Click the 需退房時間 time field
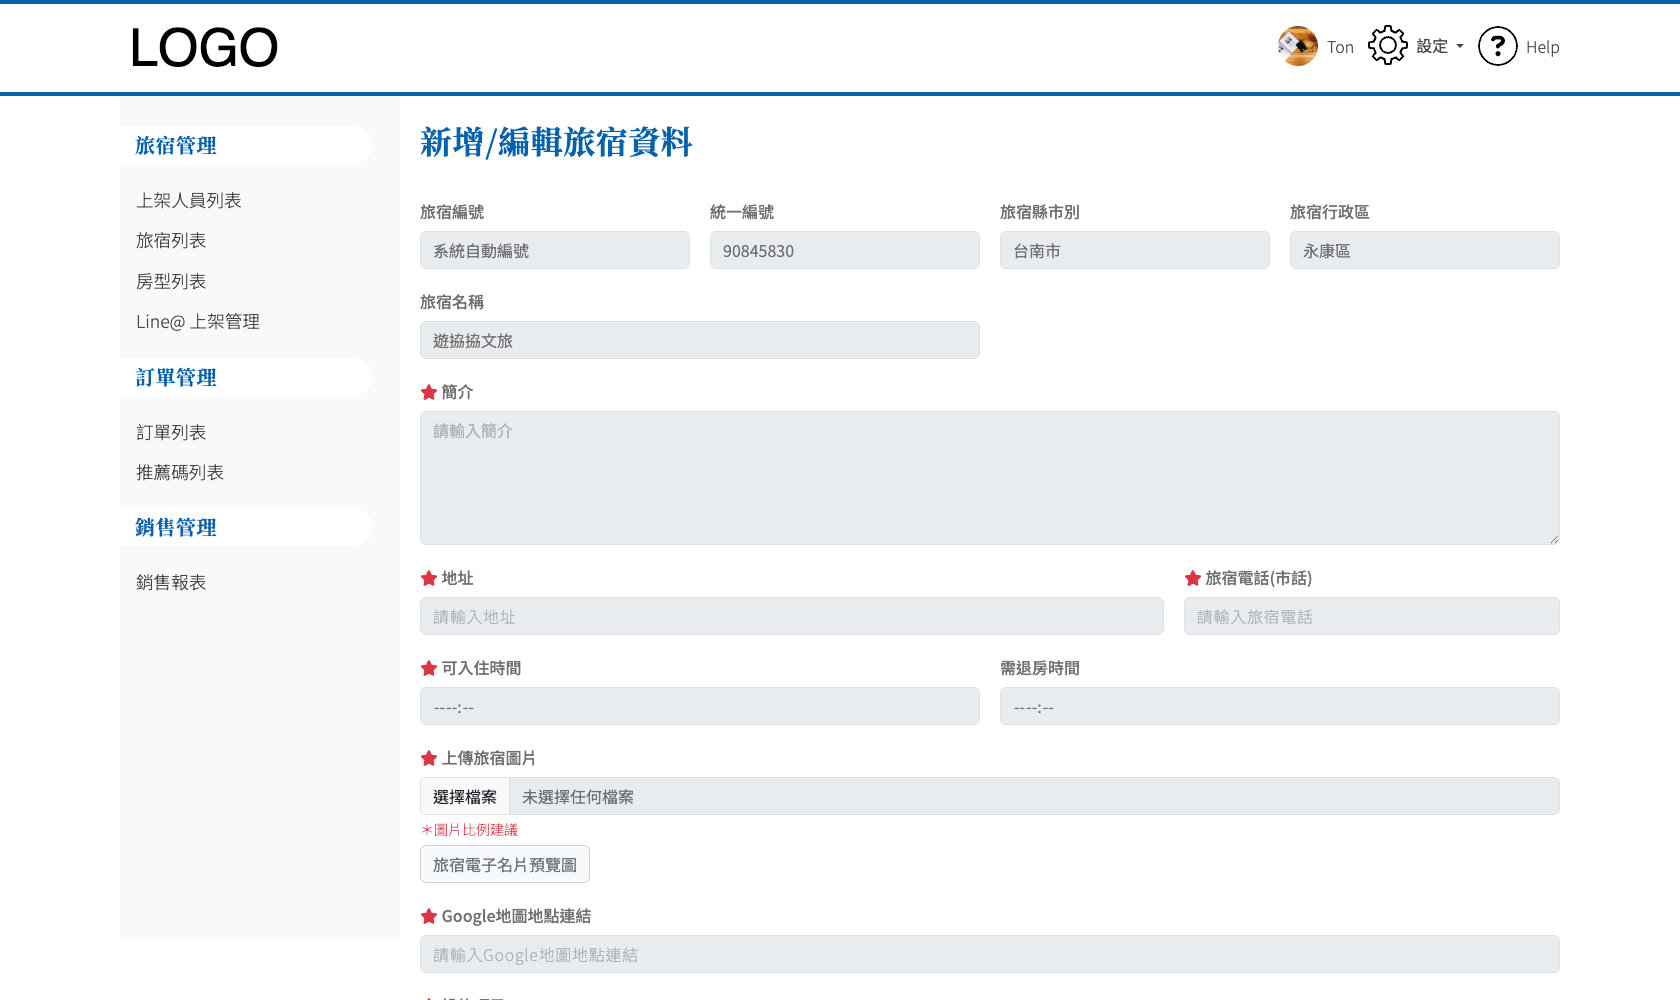This screenshot has width=1680, height=1000. pyautogui.click(x=1279, y=706)
